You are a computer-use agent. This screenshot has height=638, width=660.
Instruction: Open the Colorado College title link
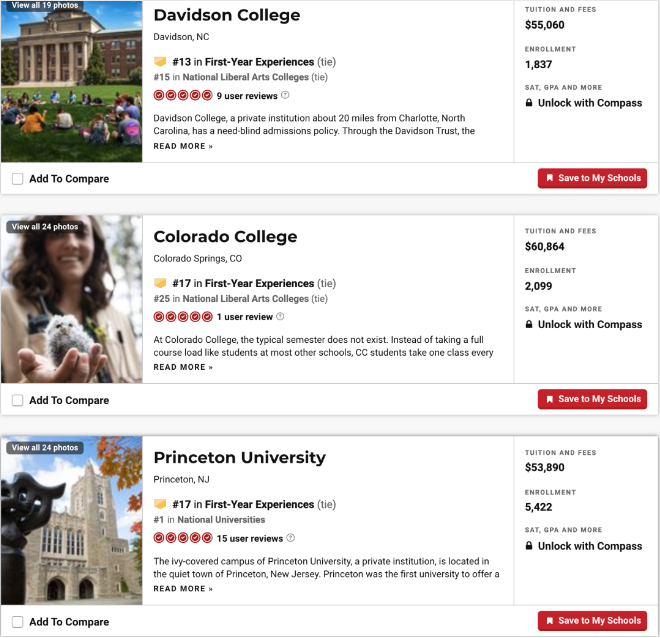coord(225,237)
